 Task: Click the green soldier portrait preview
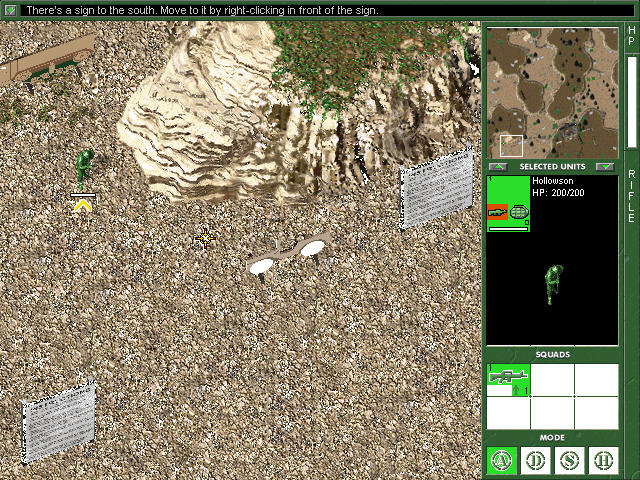[x=553, y=284]
